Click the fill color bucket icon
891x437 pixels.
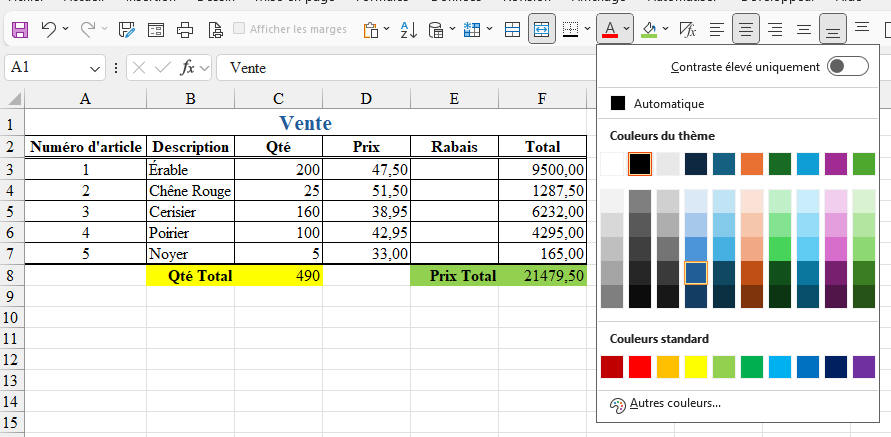[x=649, y=29]
